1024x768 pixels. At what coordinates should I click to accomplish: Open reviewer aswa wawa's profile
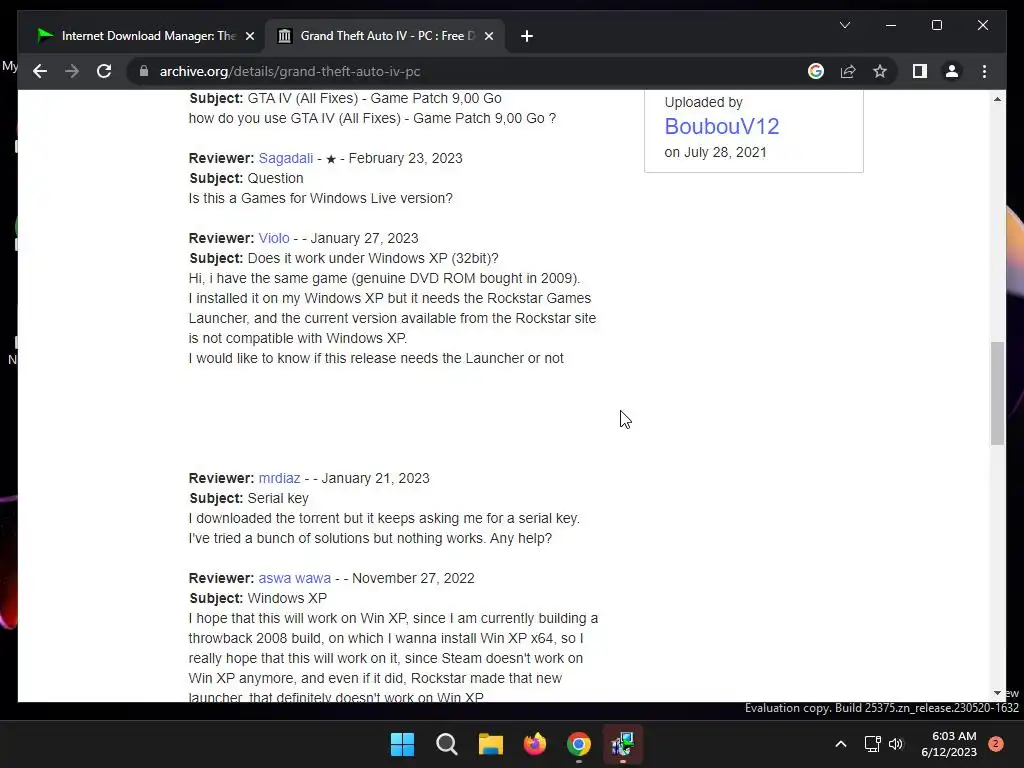click(x=295, y=578)
